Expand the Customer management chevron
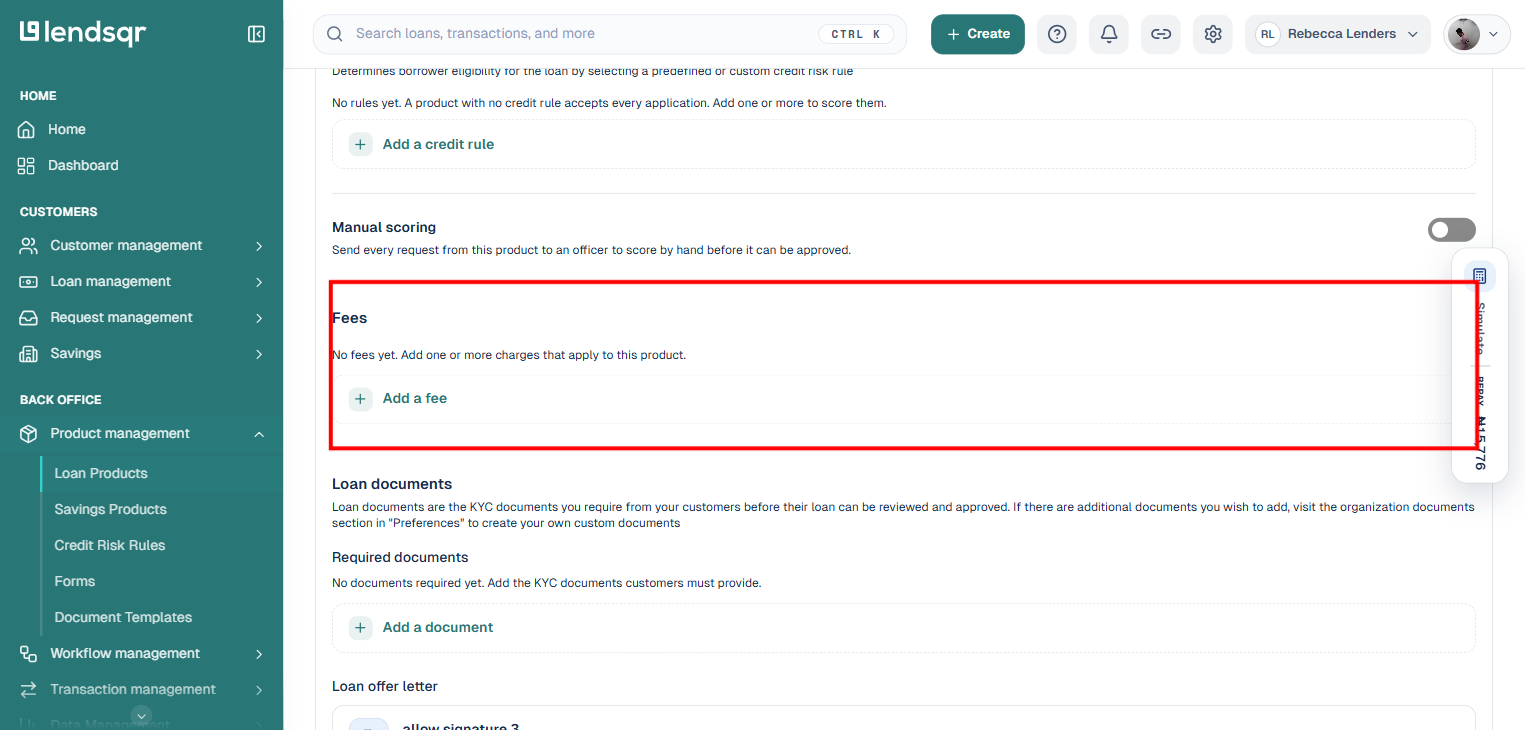Image resolution: width=1535 pixels, height=730 pixels. (x=259, y=246)
